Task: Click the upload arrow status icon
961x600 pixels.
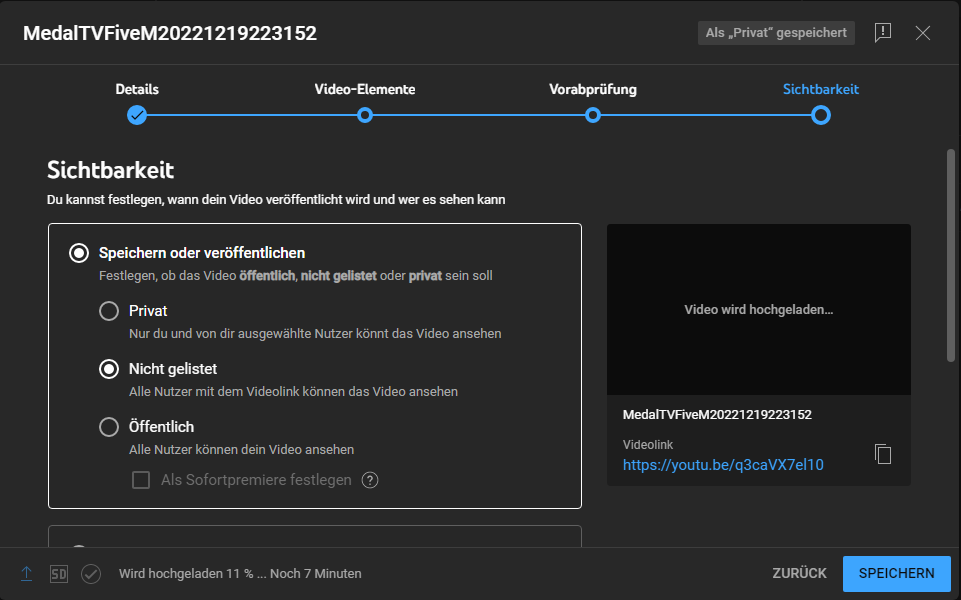Action: tap(26, 574)
